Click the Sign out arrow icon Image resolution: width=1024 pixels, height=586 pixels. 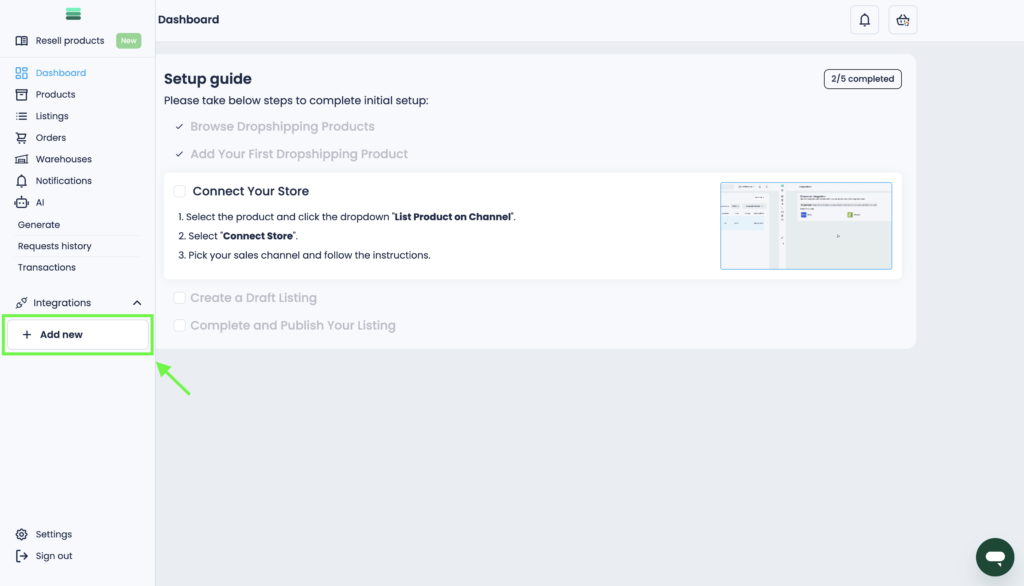[x=22, y=556]
